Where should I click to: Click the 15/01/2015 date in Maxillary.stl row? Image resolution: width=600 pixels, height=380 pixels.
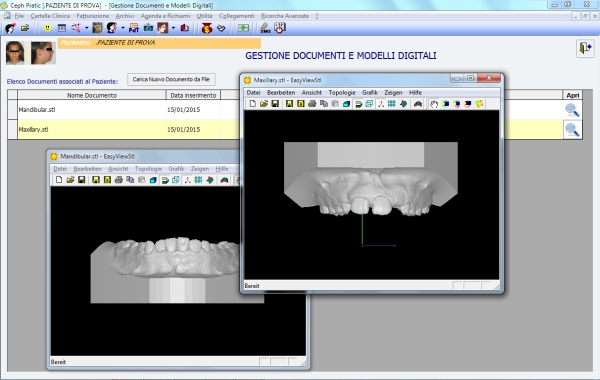point(184,130)
